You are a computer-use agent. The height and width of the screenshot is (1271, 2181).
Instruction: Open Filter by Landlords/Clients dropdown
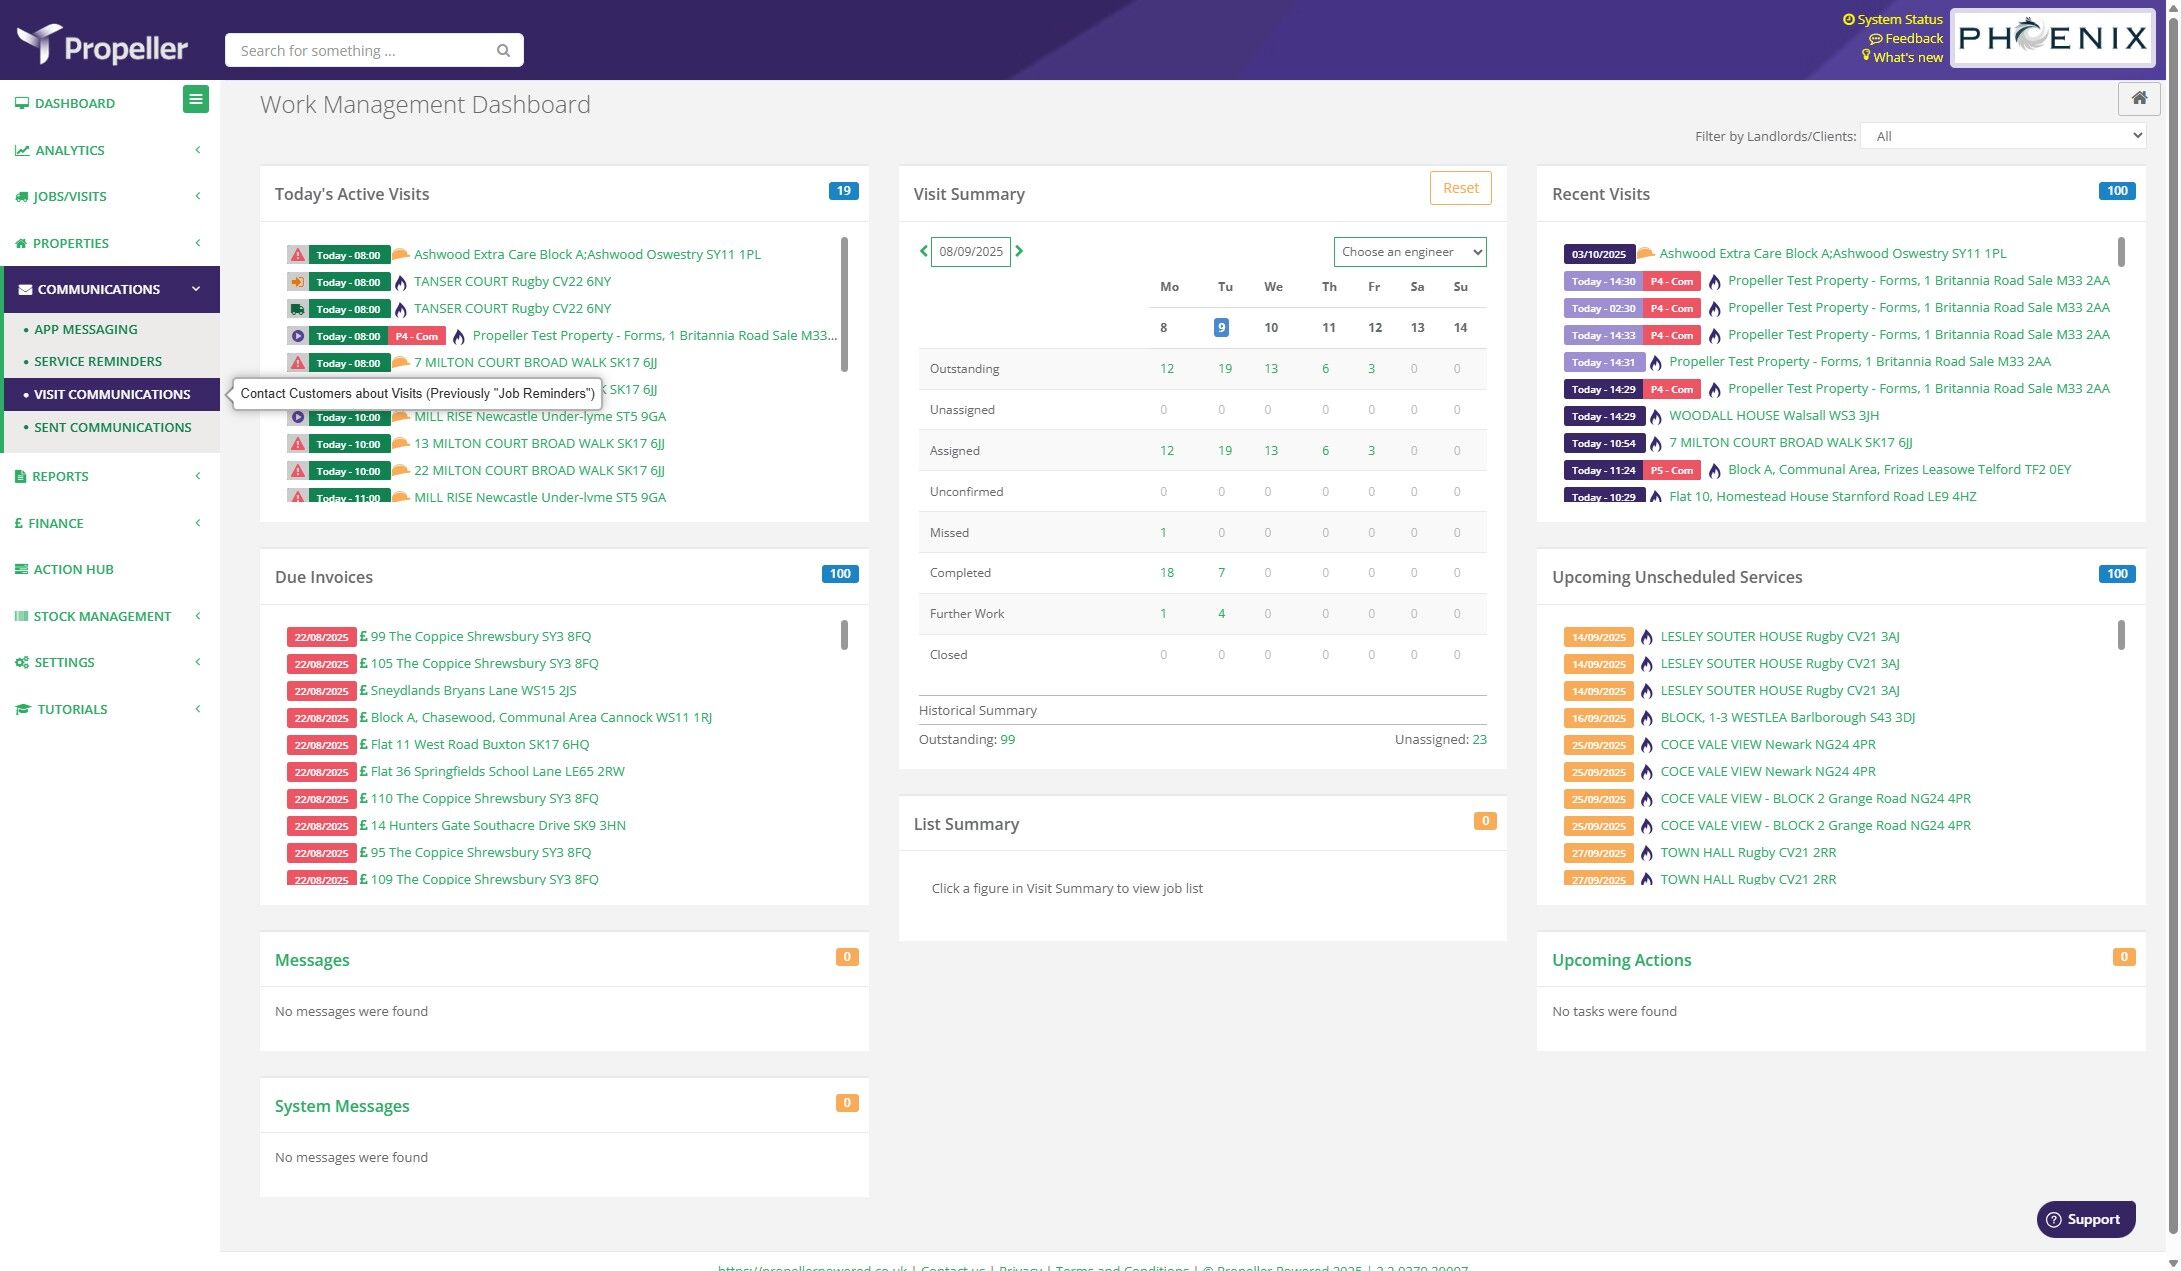coord(2002,136)
